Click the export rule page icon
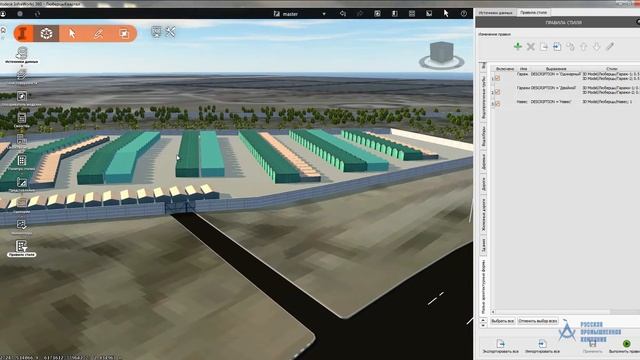The image size is (640, 360). (x=544, y=47)
